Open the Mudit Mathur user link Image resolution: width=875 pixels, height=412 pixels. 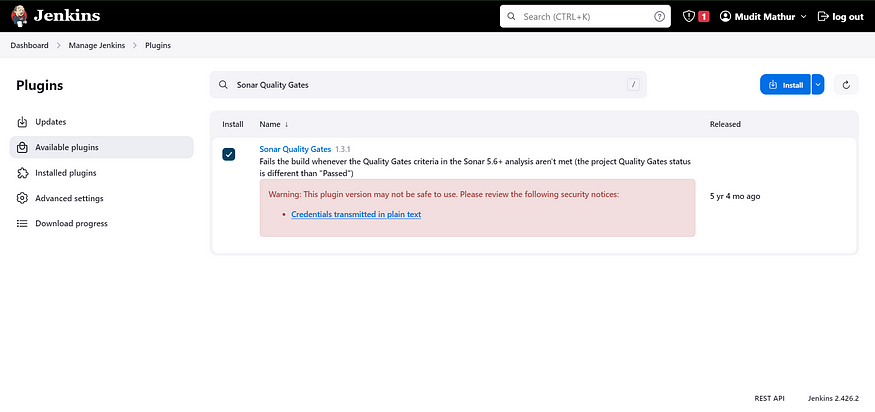(766, 17)
